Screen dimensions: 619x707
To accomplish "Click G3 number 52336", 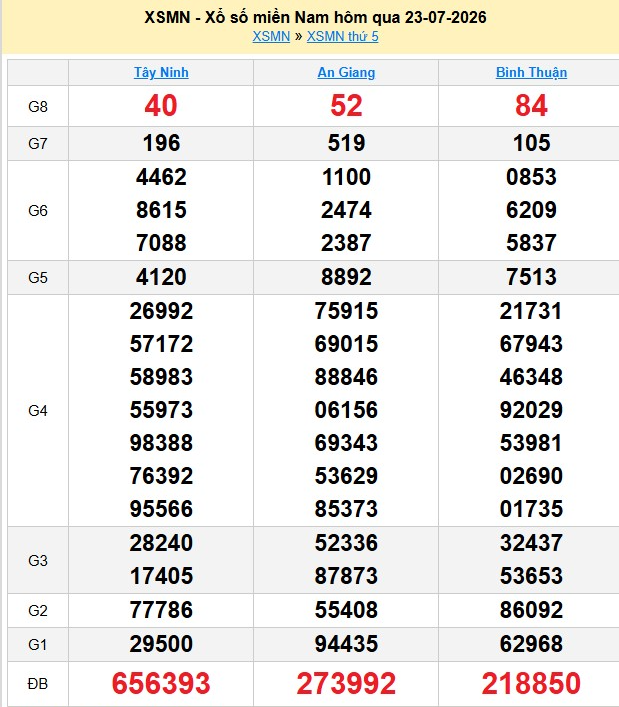I will pyautogui.click(x=346, y=543).
